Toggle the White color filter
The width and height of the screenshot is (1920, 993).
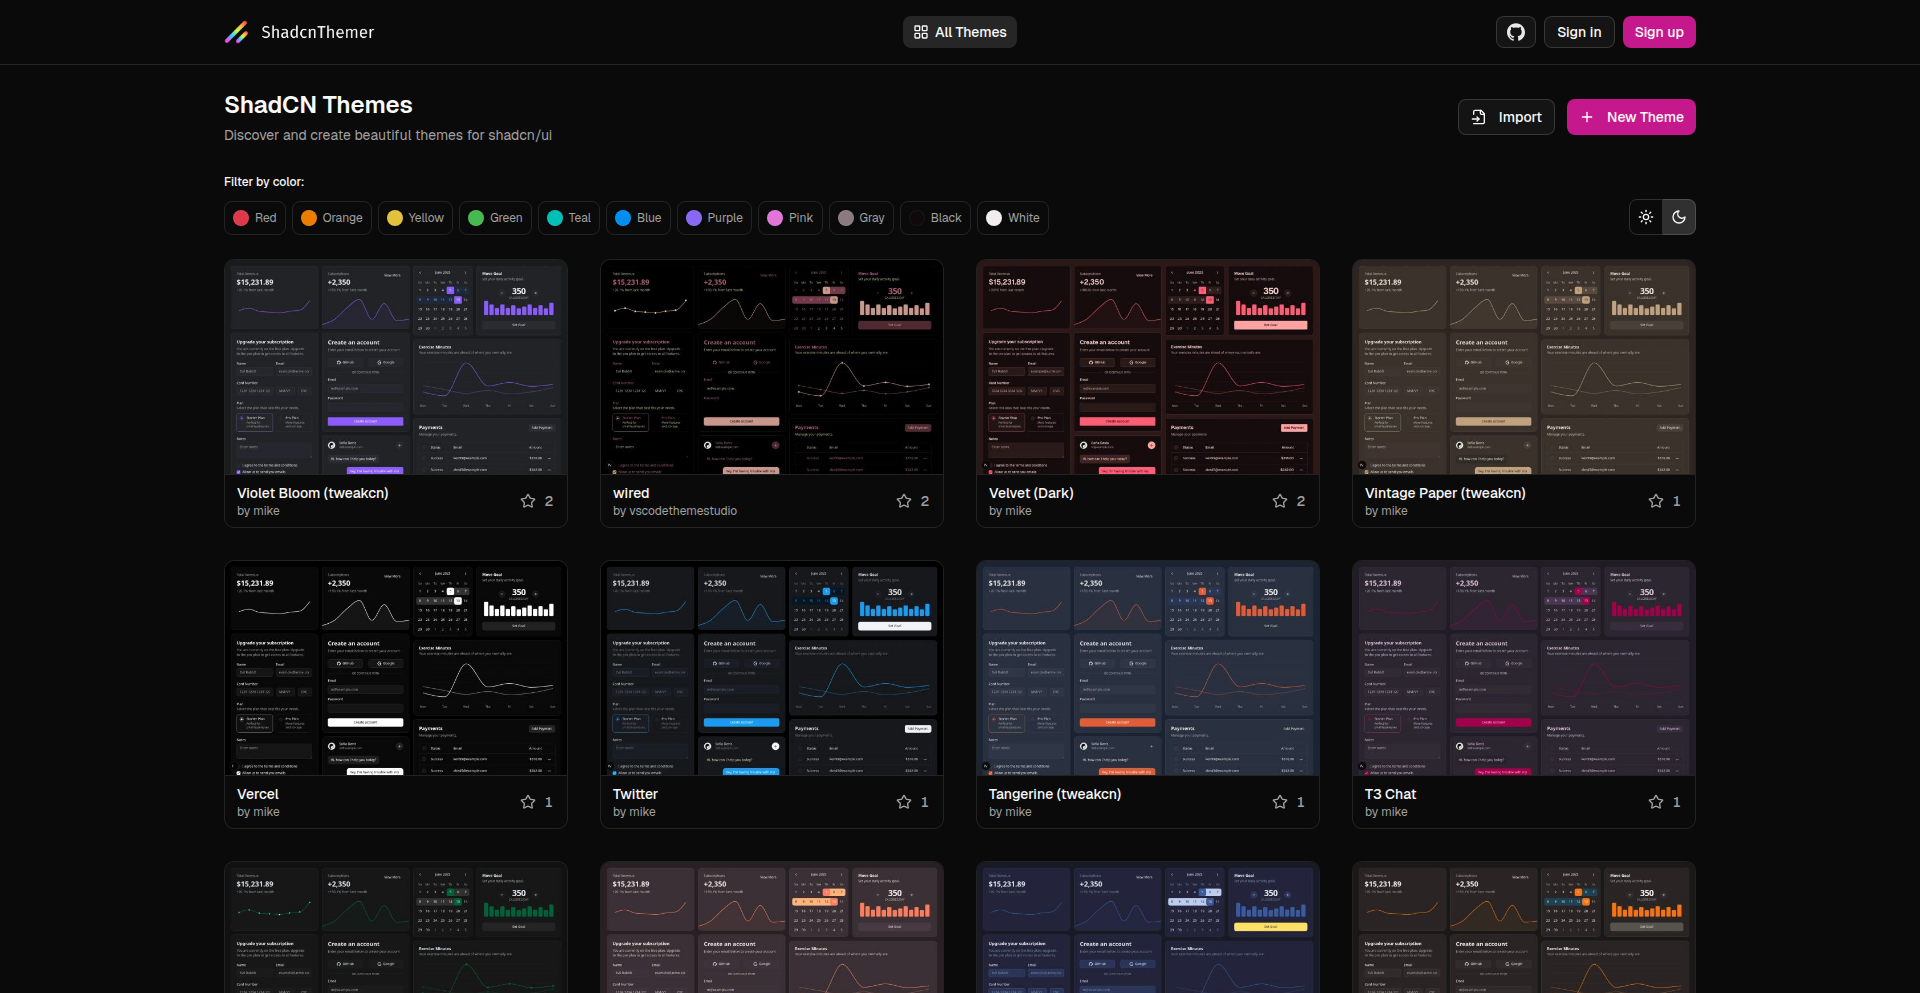[1013, 218]
